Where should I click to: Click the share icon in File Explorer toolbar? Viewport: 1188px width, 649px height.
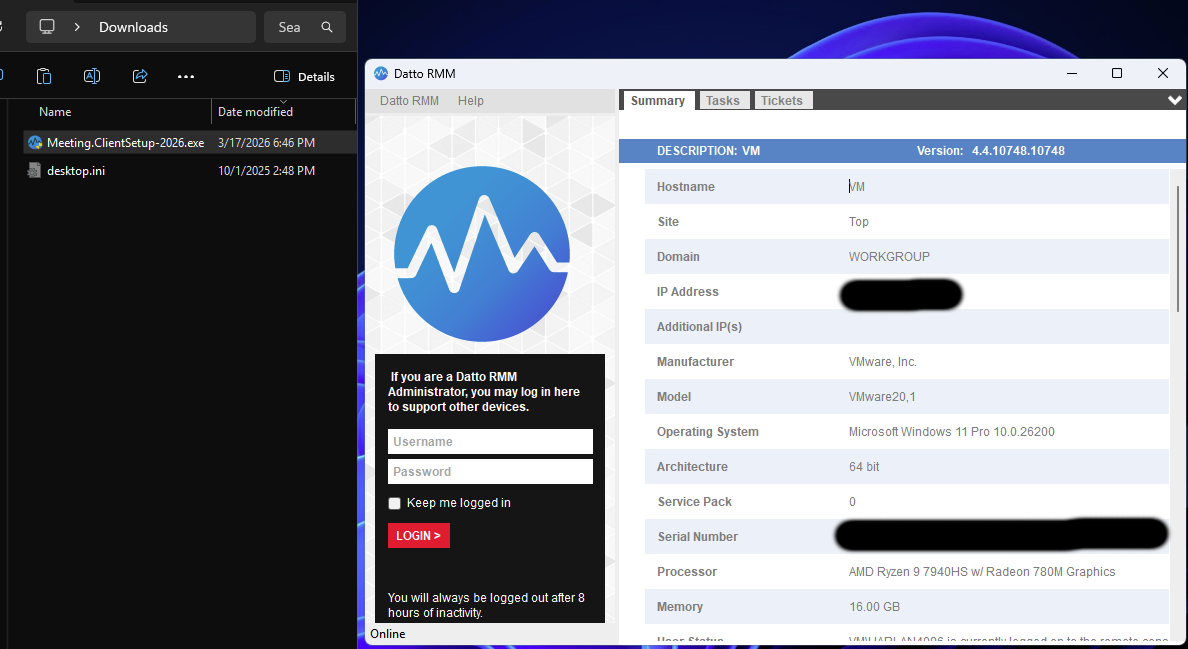pos(139,76)
